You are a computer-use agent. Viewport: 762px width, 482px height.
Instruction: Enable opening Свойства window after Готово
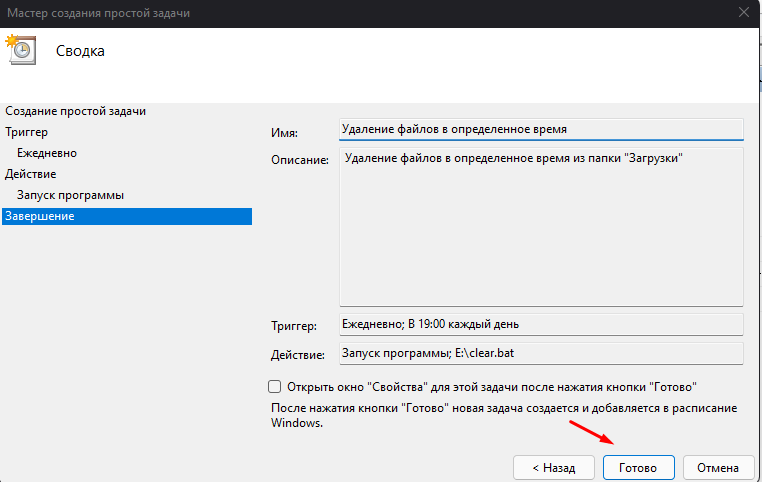pos(275,387)
